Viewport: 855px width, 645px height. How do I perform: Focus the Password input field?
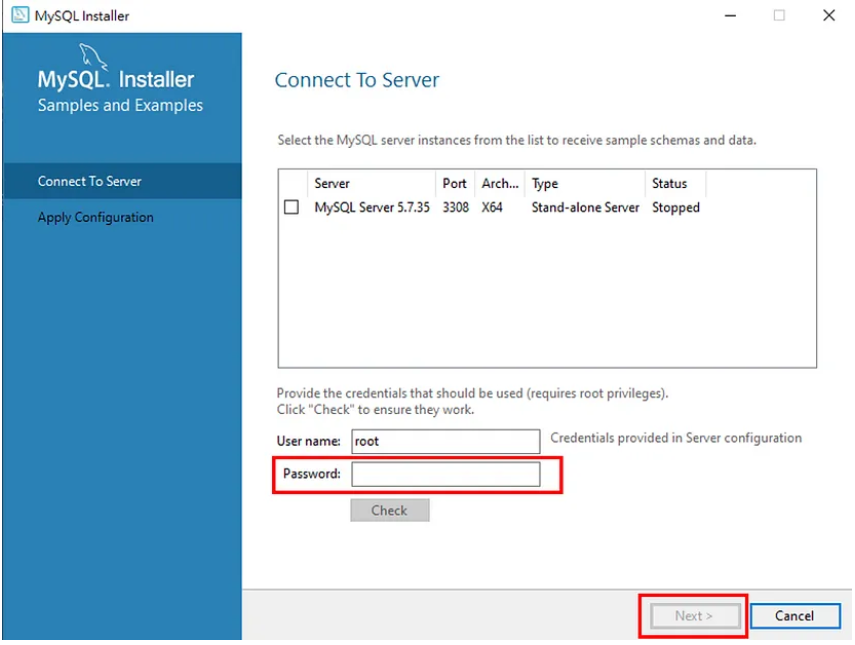[x=445, y=474]
